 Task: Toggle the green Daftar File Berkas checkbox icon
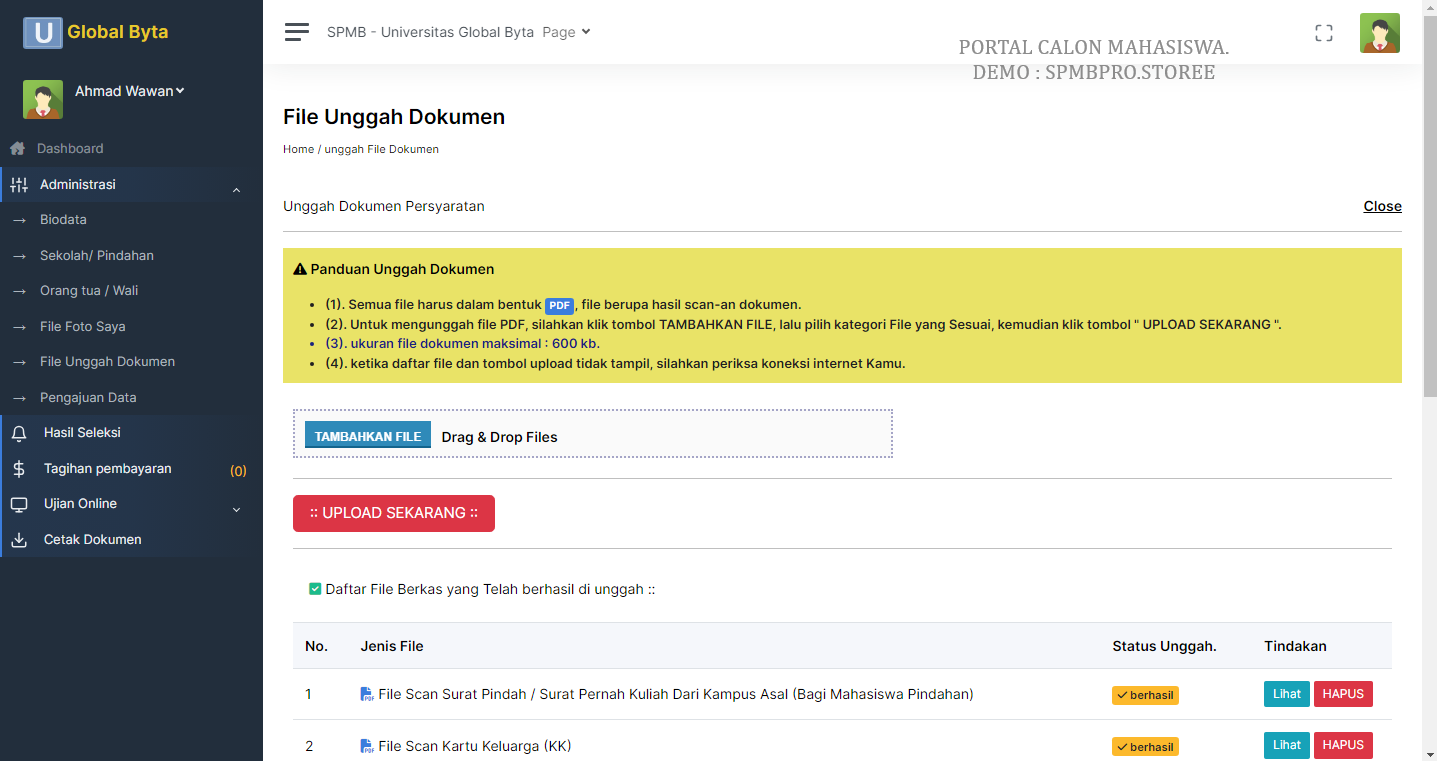(315, 589)
